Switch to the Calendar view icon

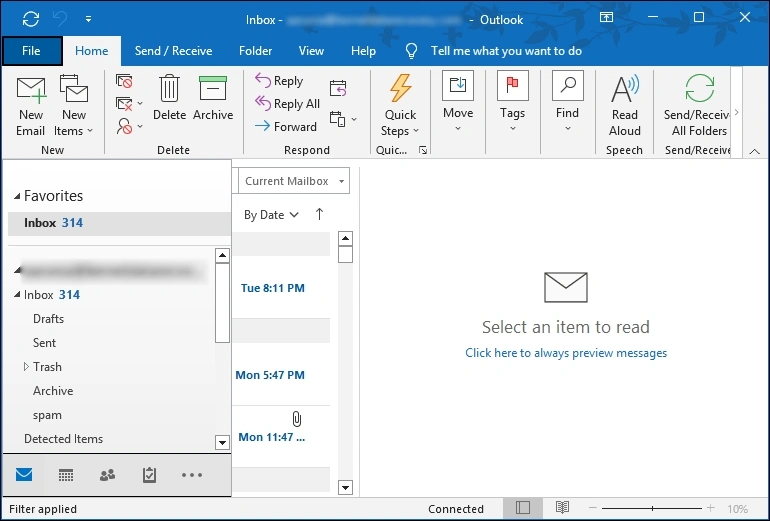pos(66,475)
